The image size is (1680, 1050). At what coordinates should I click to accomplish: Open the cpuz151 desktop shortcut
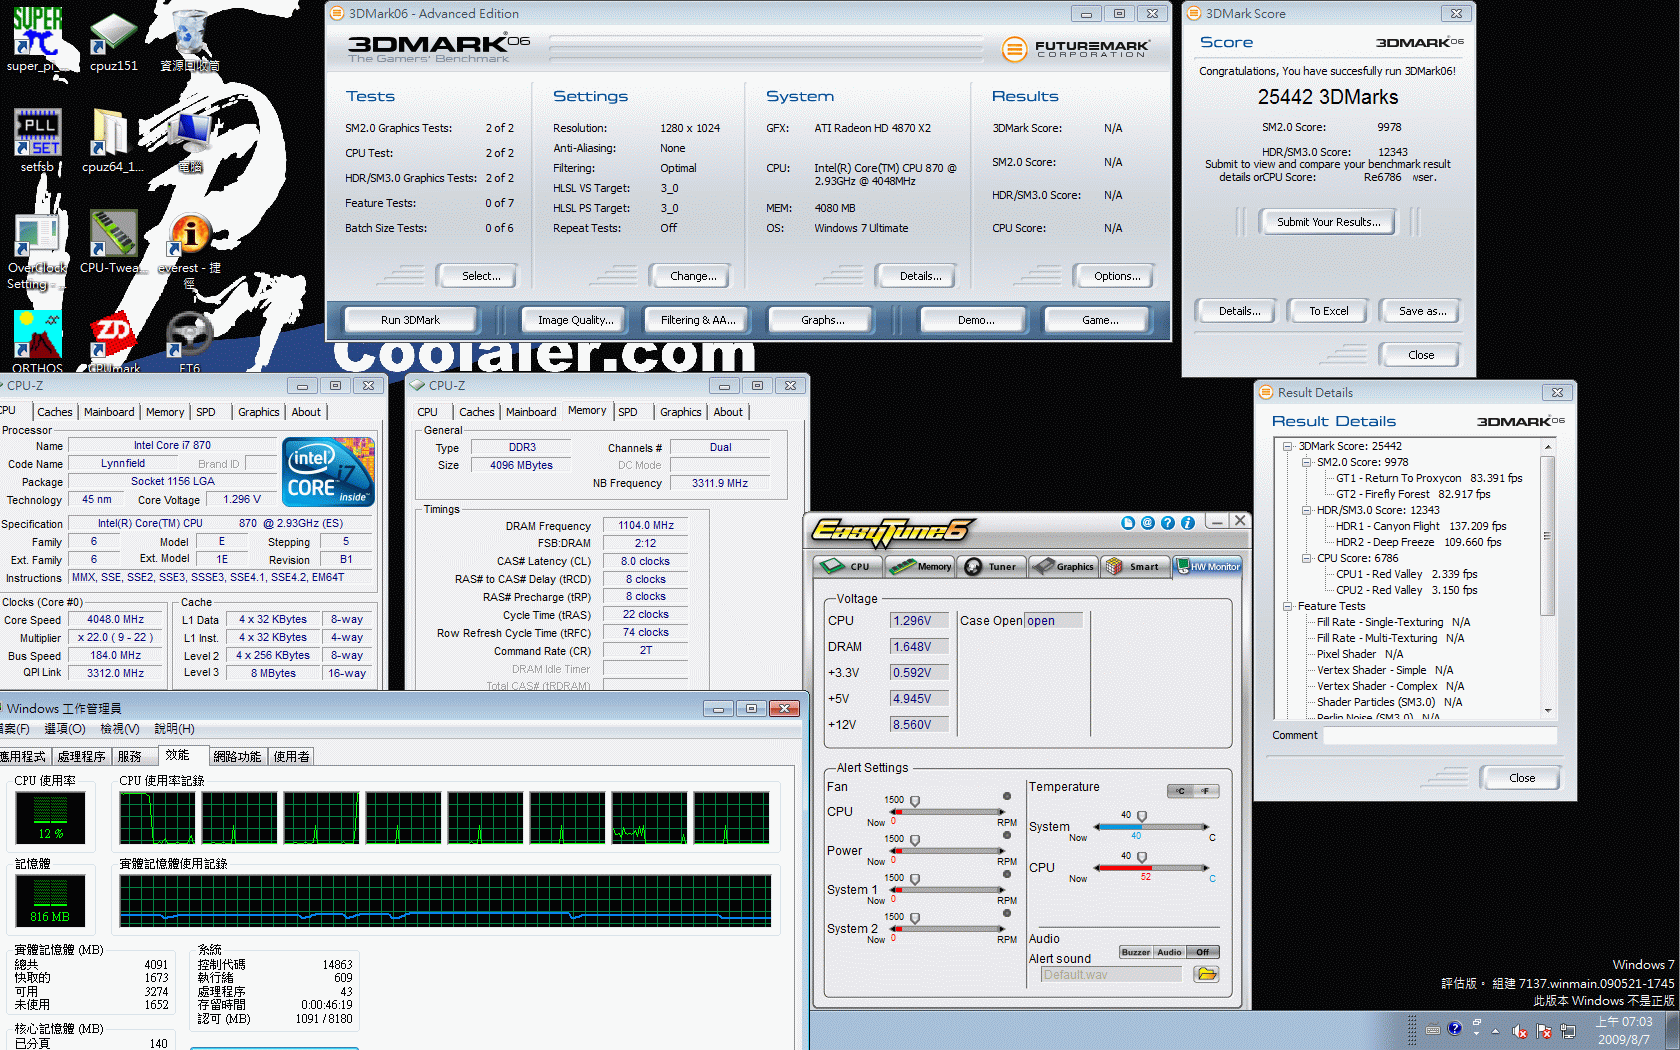coord(113,42)
